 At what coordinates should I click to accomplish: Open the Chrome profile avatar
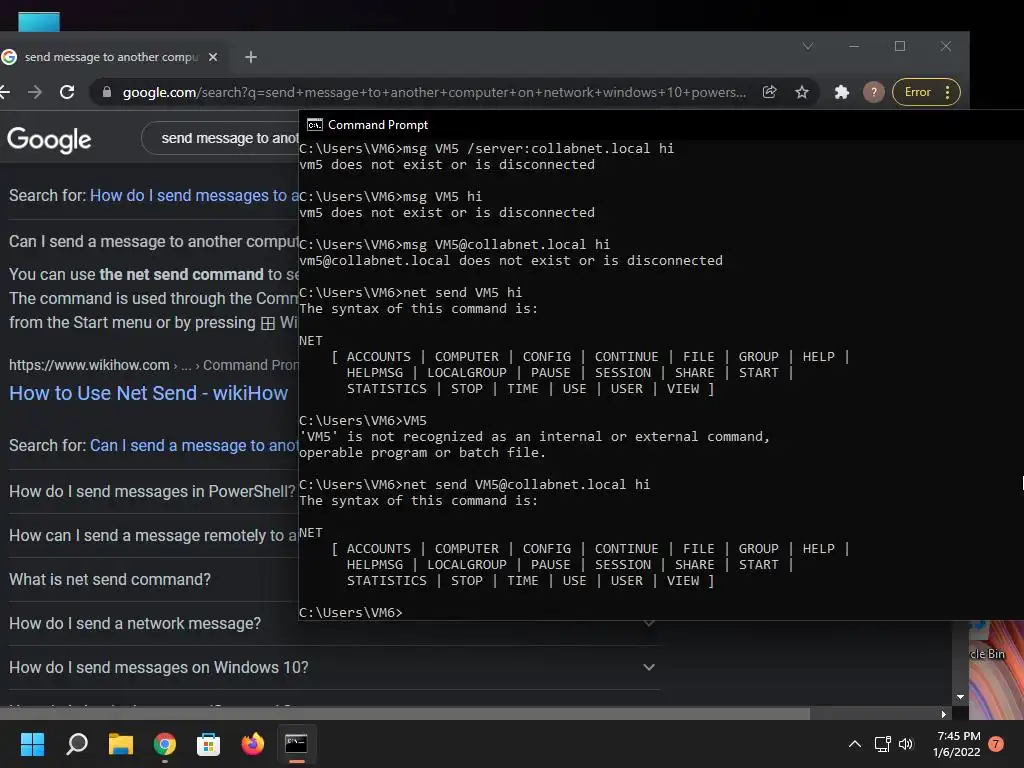click(x=874, y=92)
